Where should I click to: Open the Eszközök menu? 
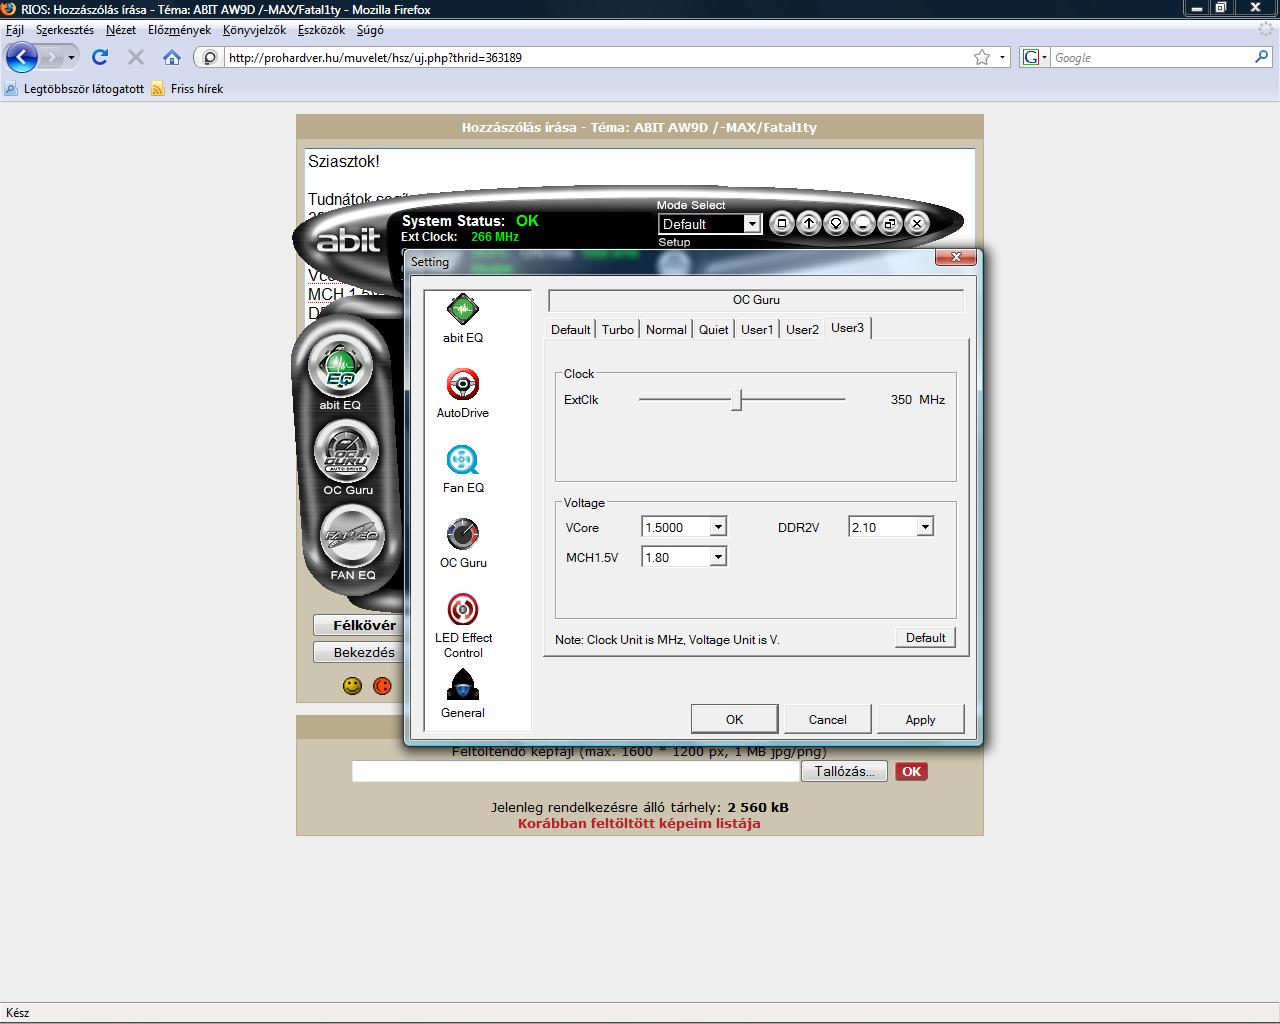(321, 30)
